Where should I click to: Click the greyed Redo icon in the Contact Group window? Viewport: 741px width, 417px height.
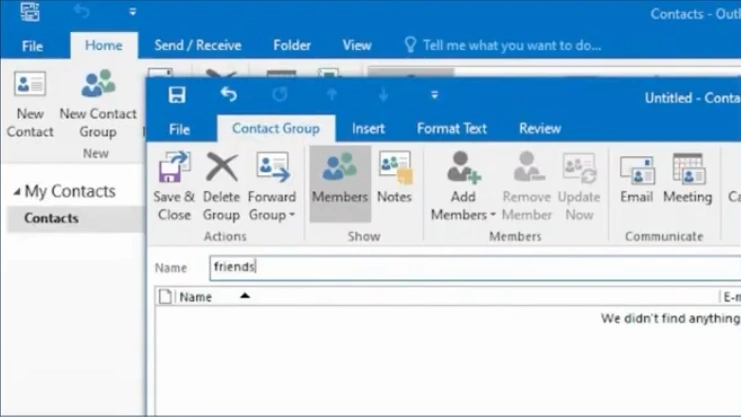pyautogui.click(x=280, y=95)
